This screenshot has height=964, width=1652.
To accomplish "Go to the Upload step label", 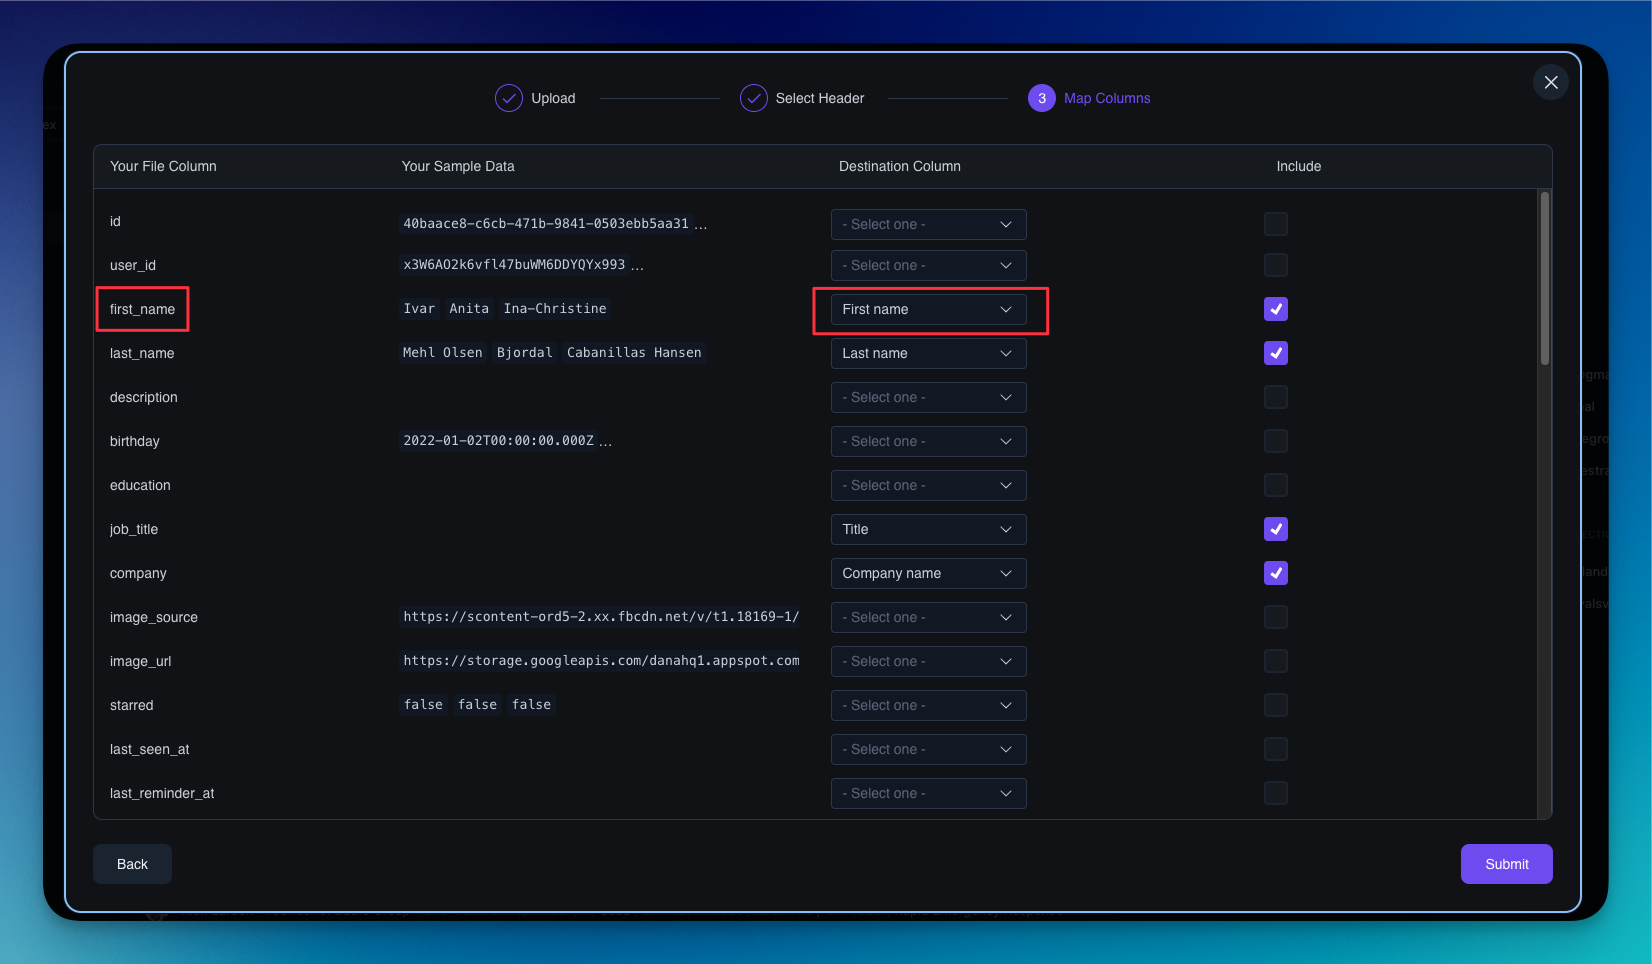I will 553,98.
